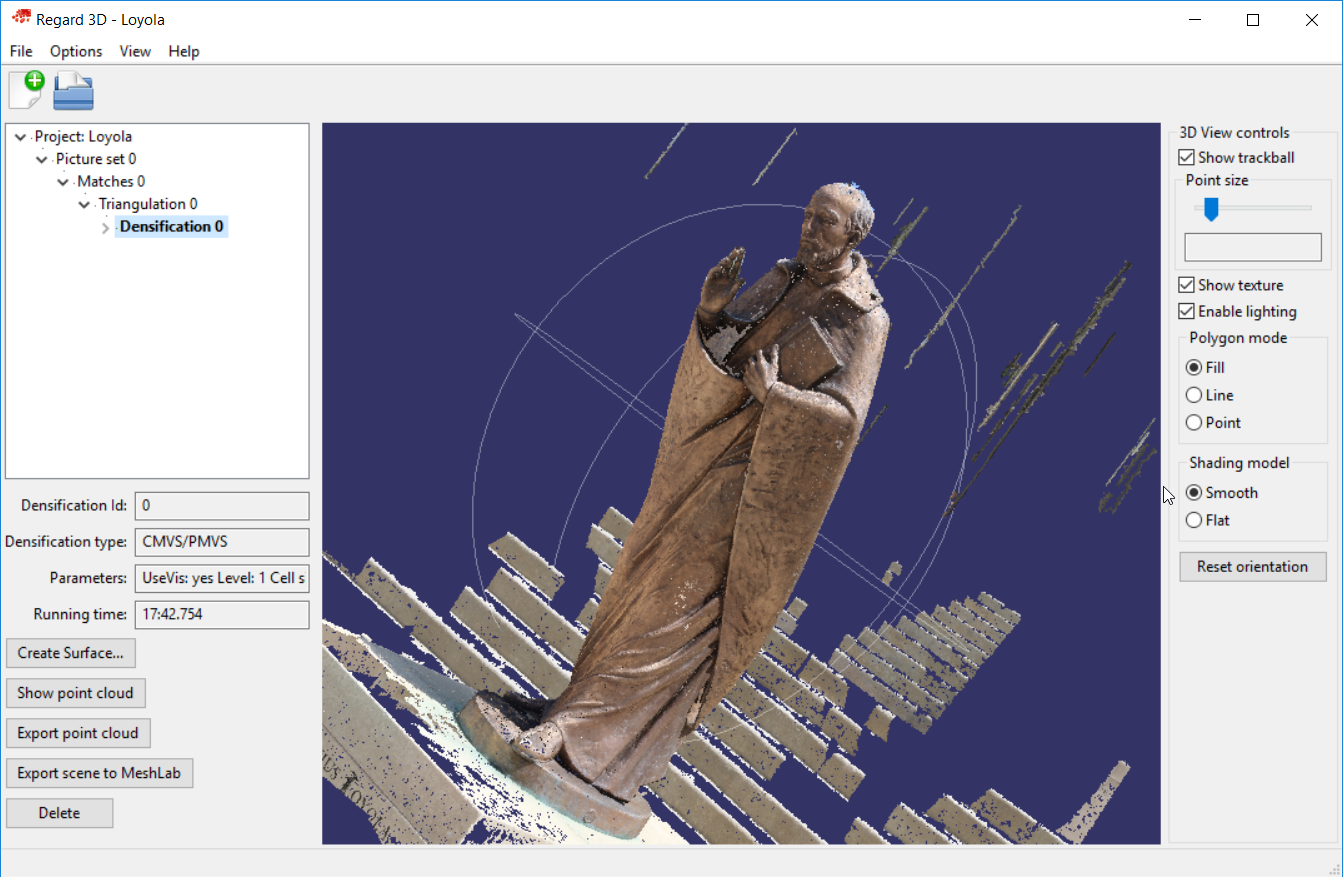Select Triangulation 0 in the tree
1343x877 pixels.
[148, 205]
